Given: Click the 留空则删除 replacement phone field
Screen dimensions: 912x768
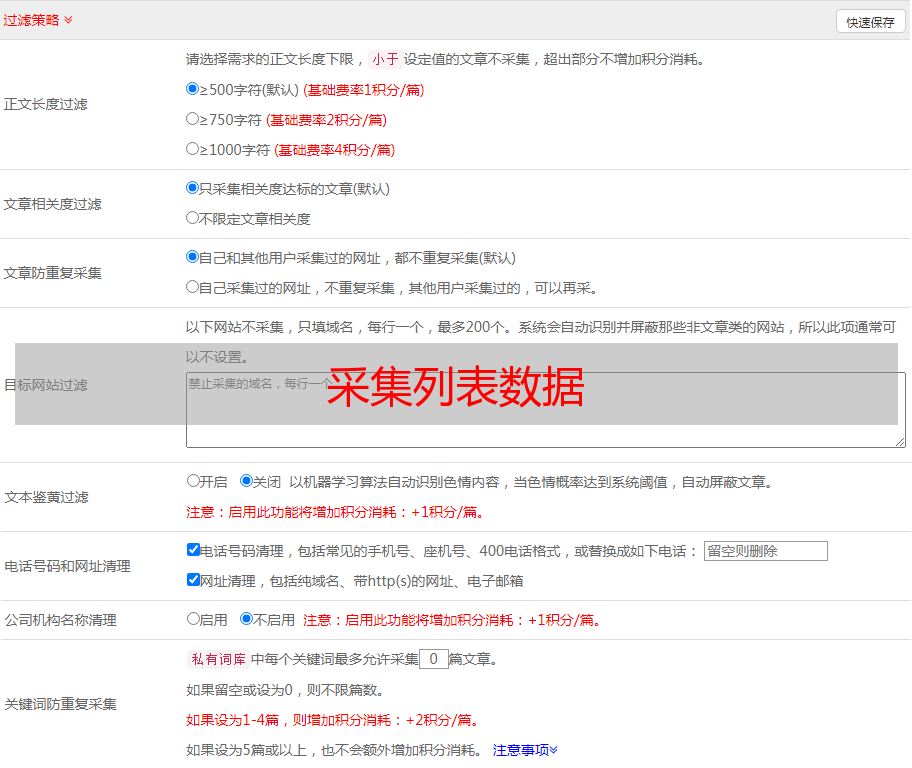Looking at the screenshot, I should (x=765, y=551).
